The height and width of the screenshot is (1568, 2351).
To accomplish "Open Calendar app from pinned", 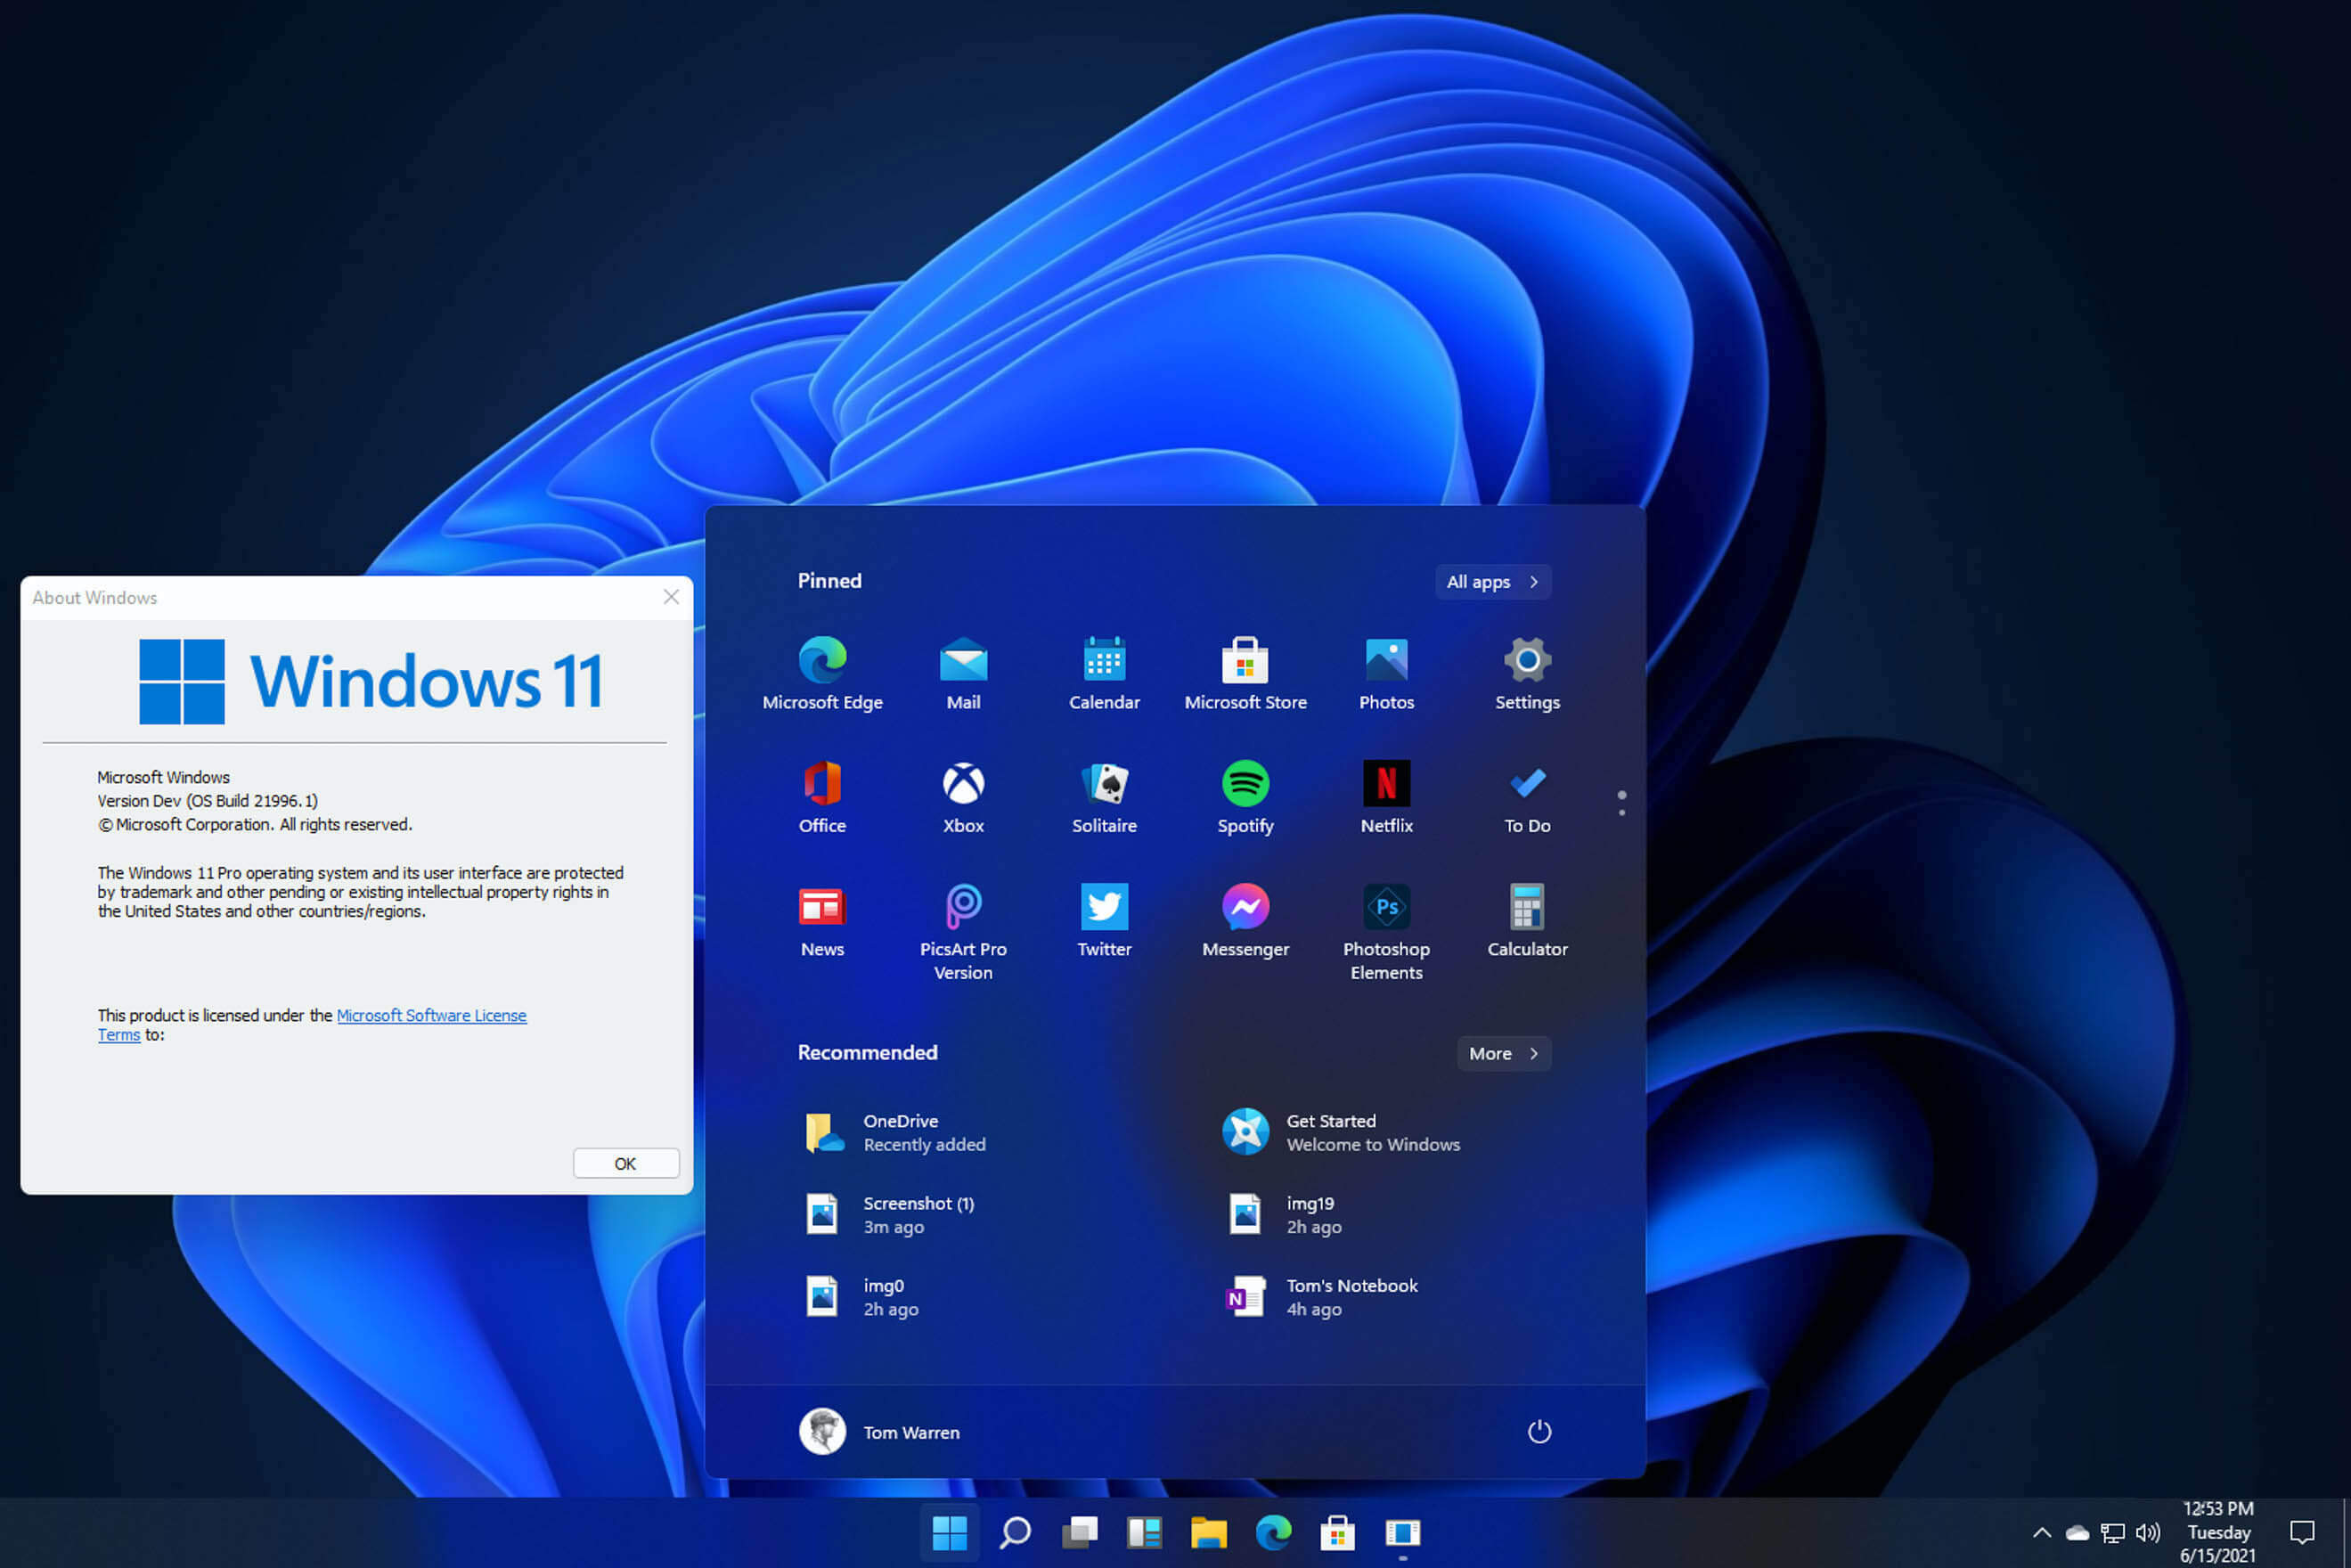I will pos(1104,672).
